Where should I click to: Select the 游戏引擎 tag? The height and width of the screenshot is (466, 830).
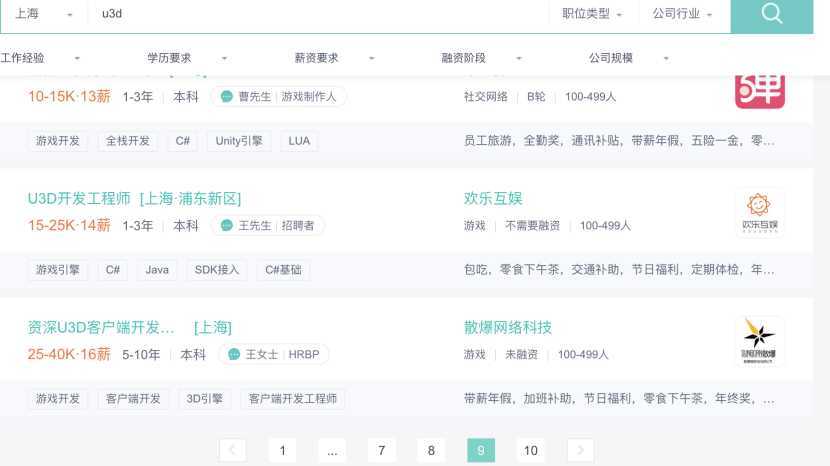coord(58,270)
